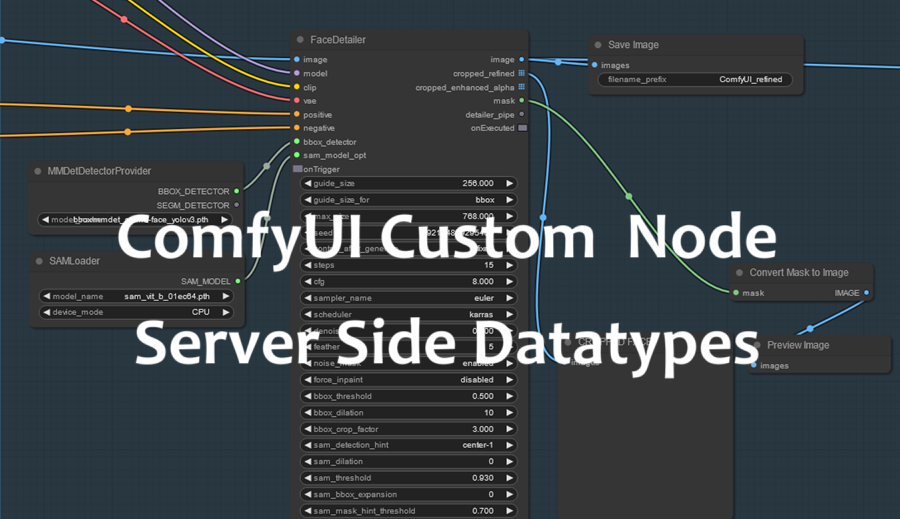Image resolution: width=900 pixels, height=519 pixels.
Task: Click the filename_prefix text field
Action: pyautogui.click(x=696, y=79)
